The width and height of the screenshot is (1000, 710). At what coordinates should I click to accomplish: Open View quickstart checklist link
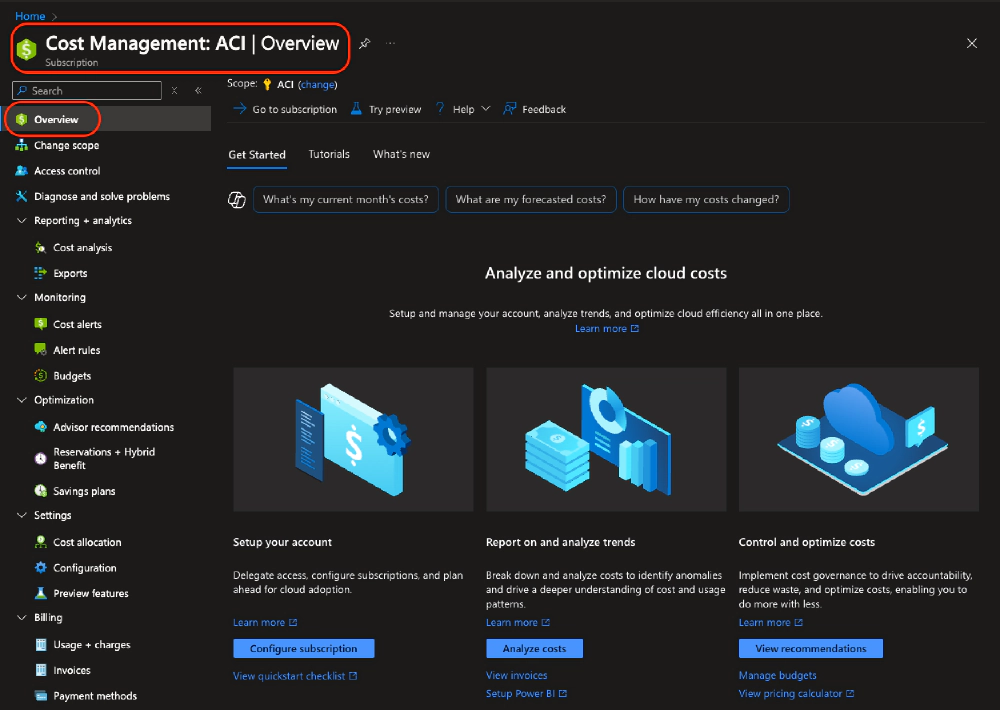(x=295, y=676)
